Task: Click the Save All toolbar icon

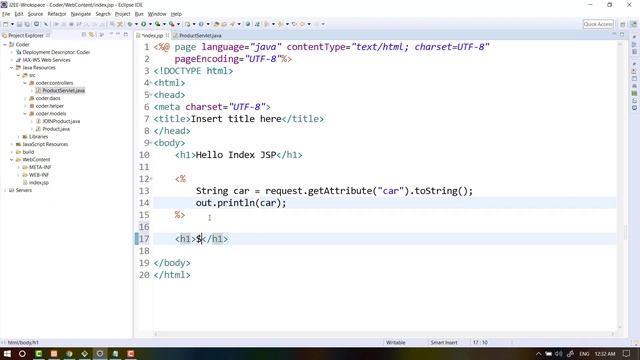Action: (x=27, y=24)
